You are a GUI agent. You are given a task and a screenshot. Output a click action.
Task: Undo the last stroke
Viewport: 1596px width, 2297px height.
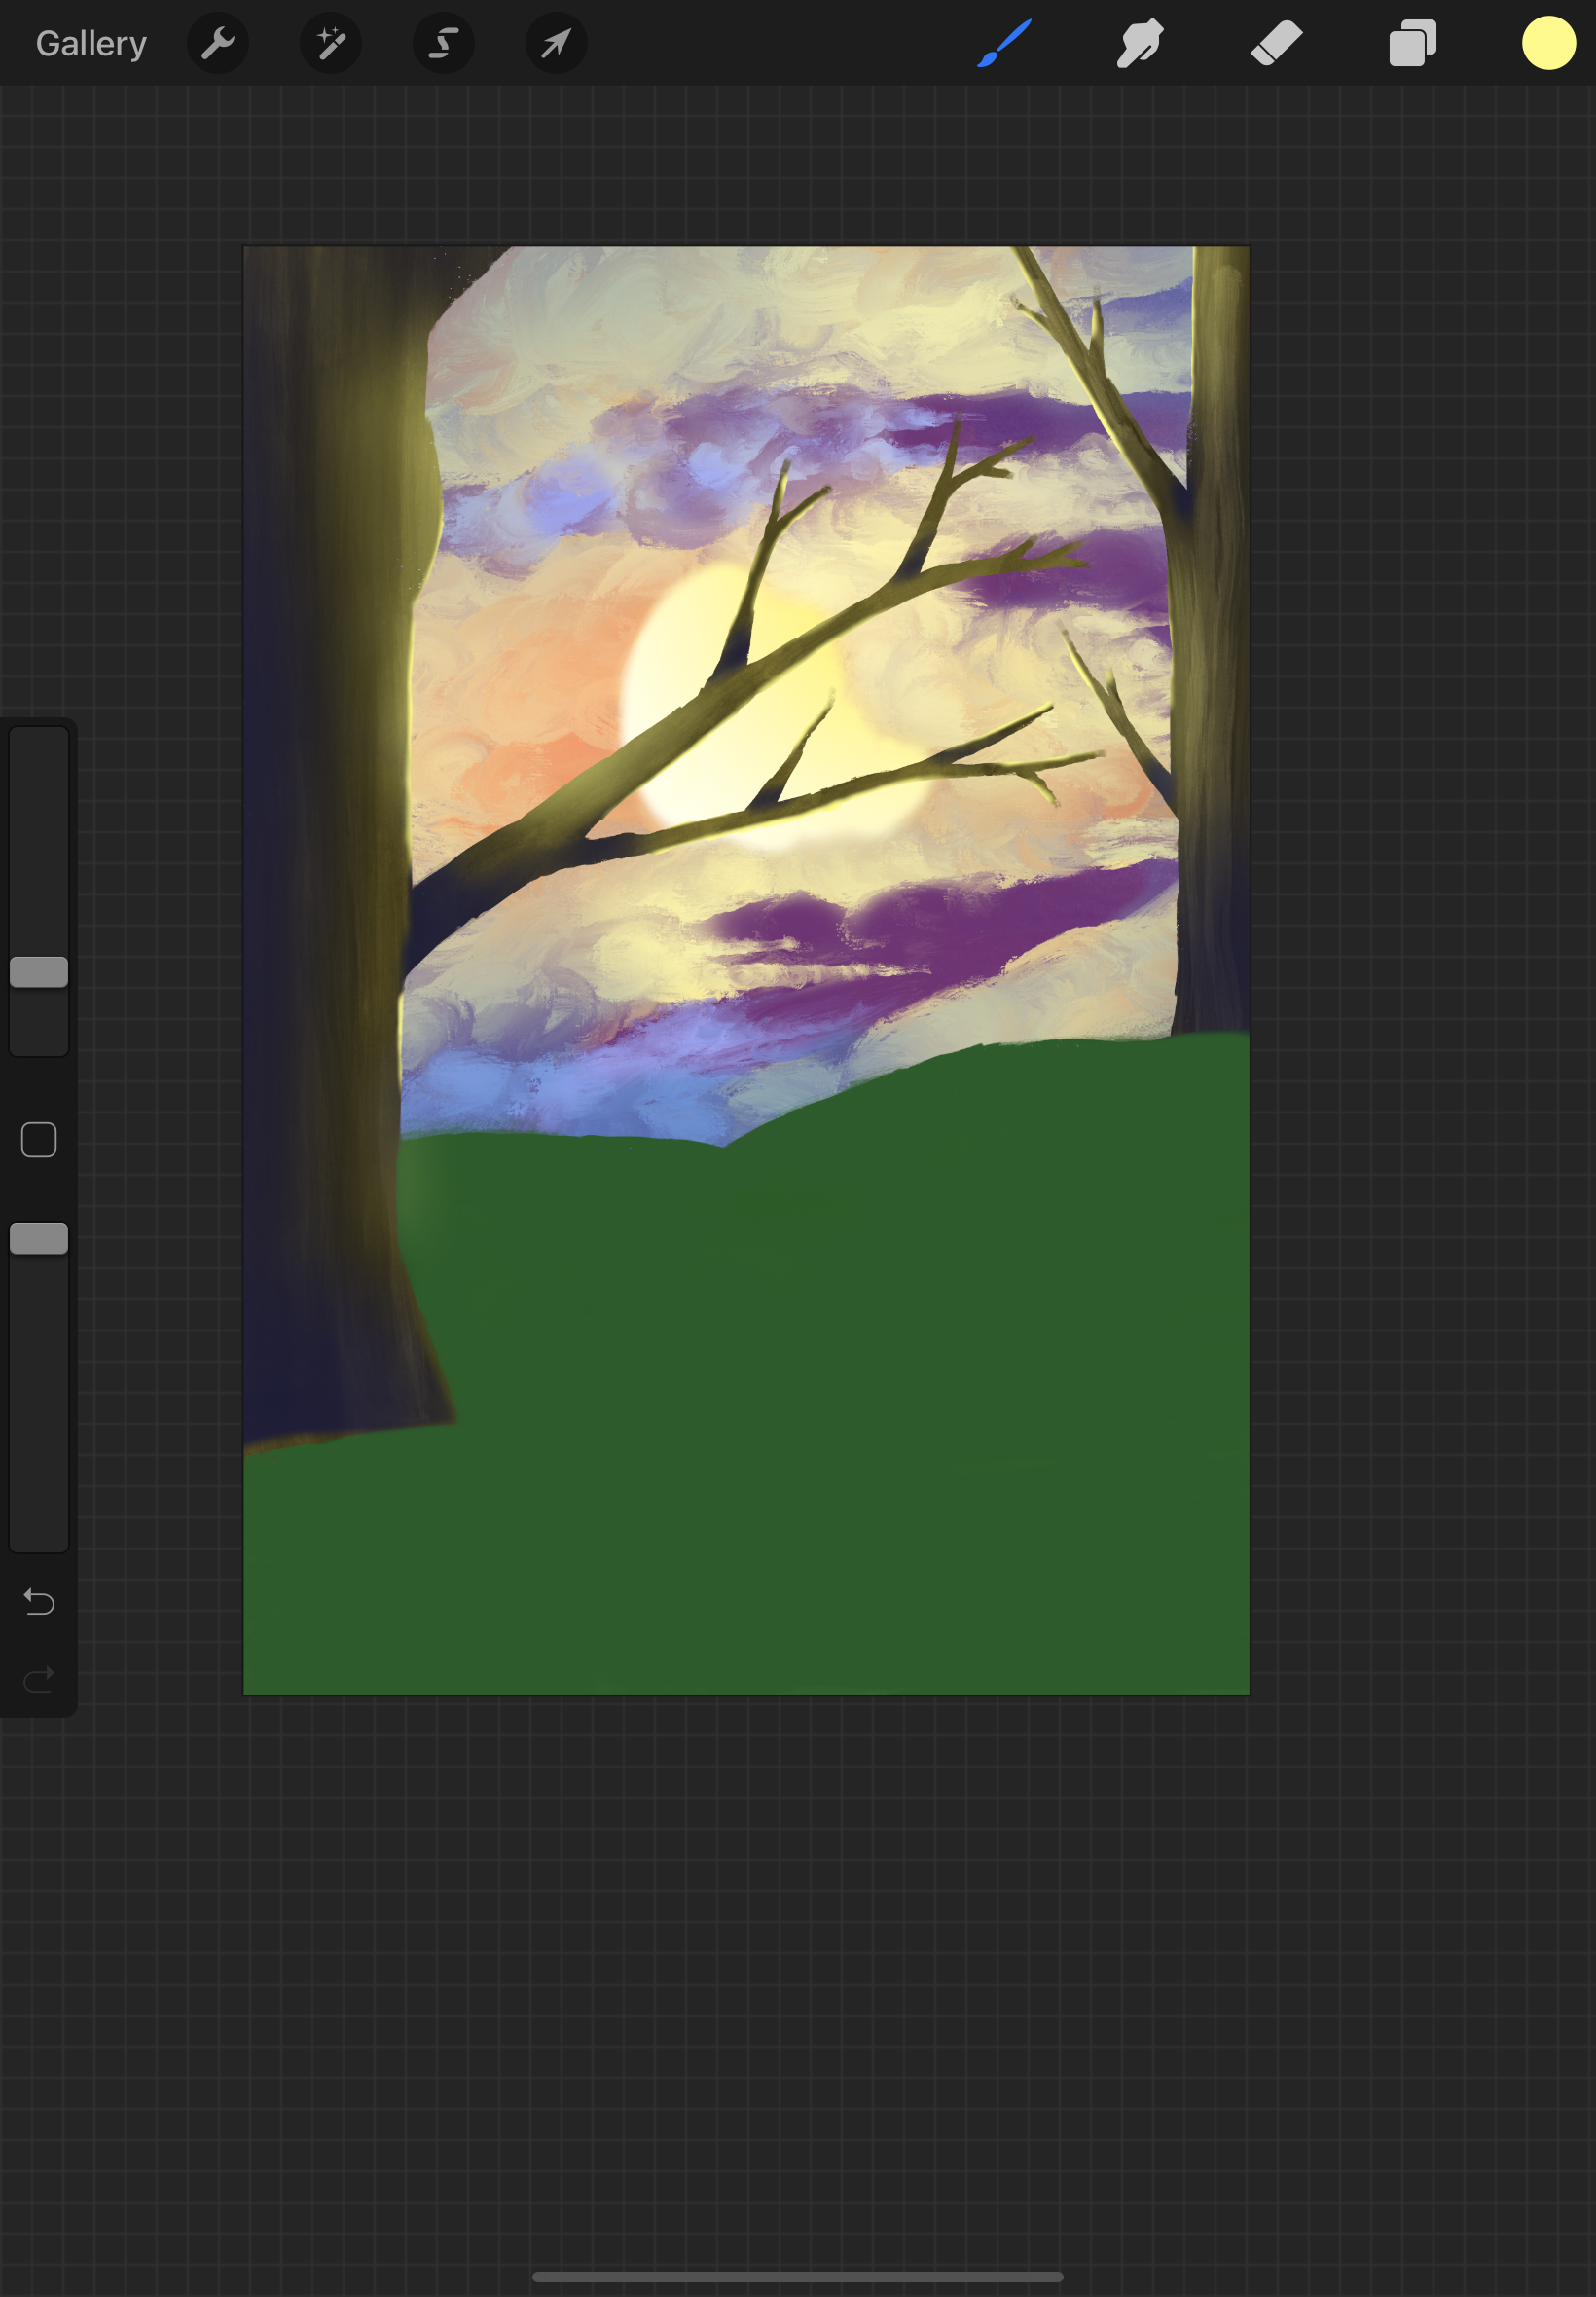click(39, 1602)
